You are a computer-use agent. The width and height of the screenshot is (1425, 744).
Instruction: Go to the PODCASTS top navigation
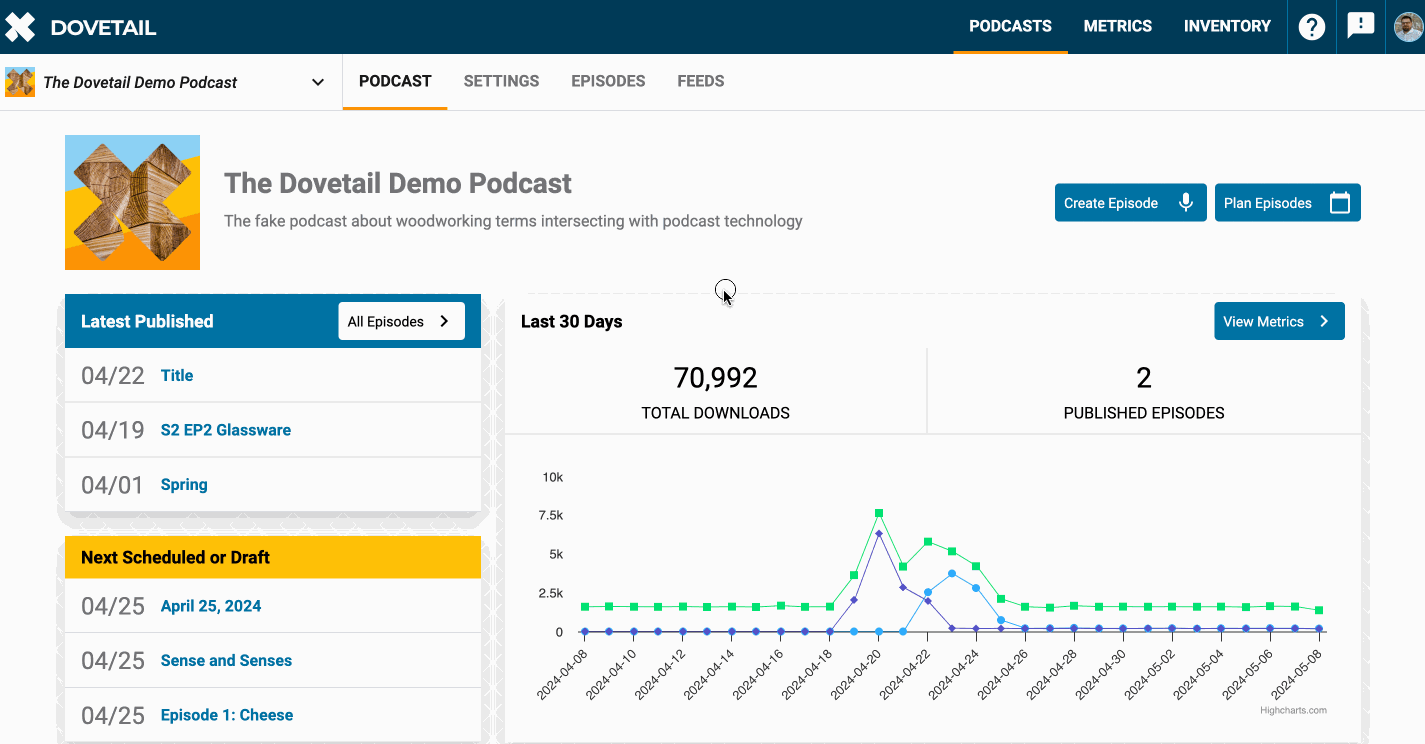1010,26
